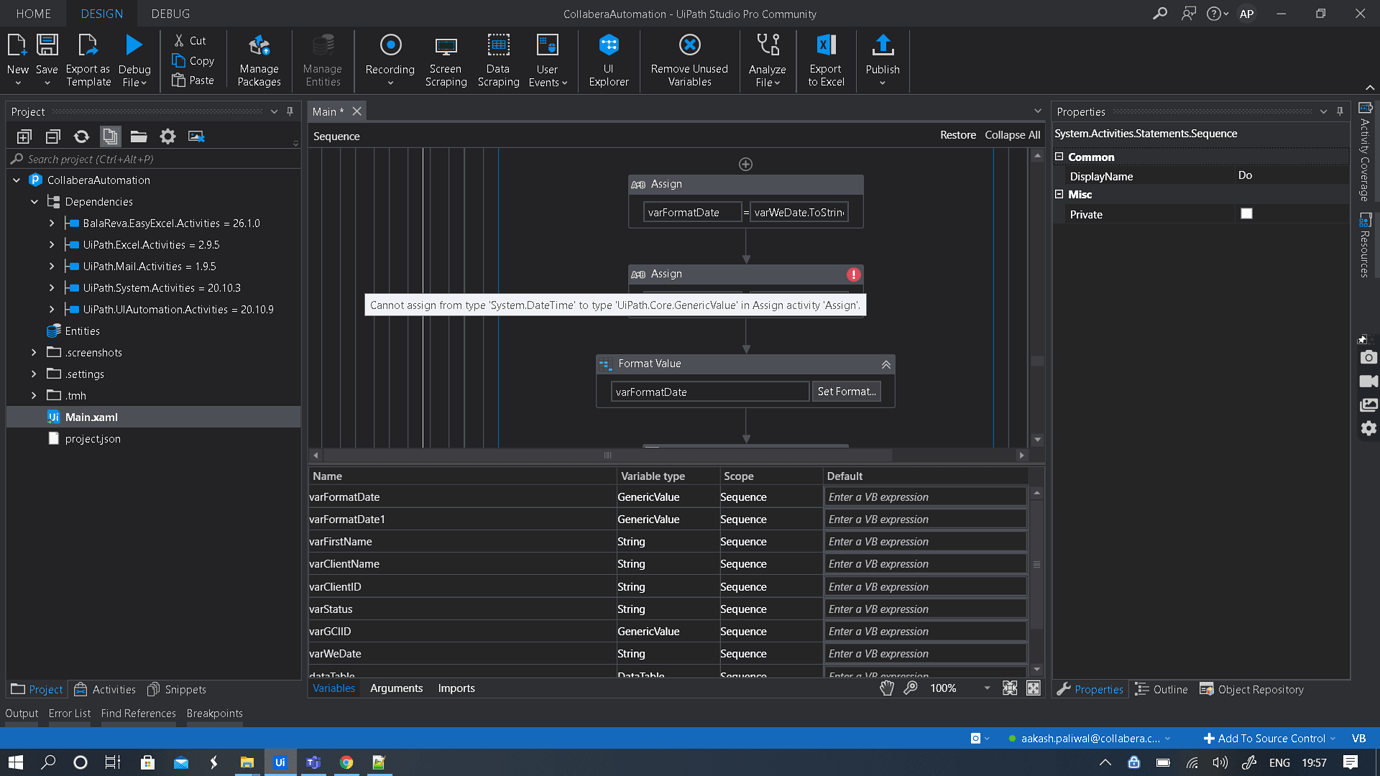Screen dimensions: 1380x776
Task: Open the zoom percentage dropdown
Action: [x=986, y=689]
